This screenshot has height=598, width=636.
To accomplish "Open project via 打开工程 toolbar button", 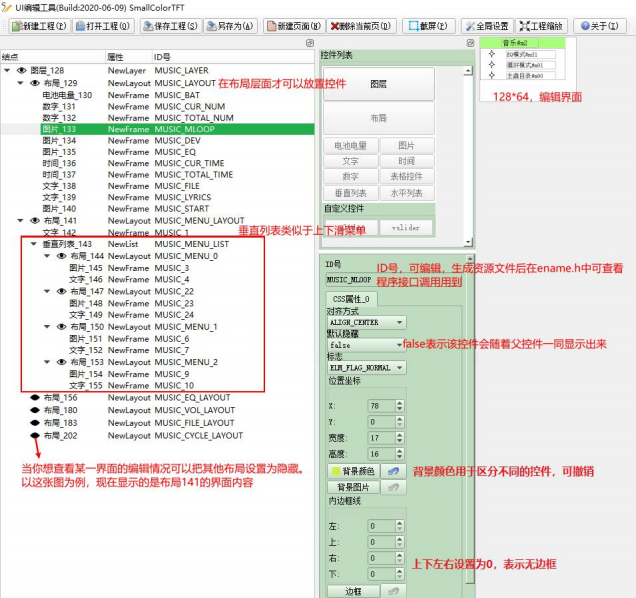I will [103, 26].
